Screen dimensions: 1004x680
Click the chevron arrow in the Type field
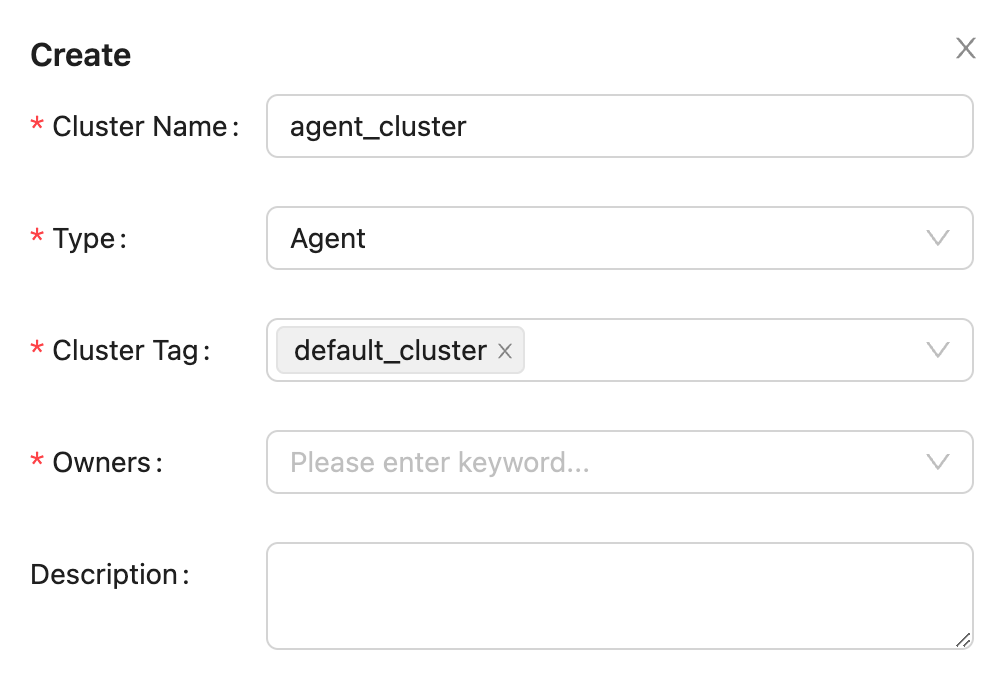(x=937, y=238)
